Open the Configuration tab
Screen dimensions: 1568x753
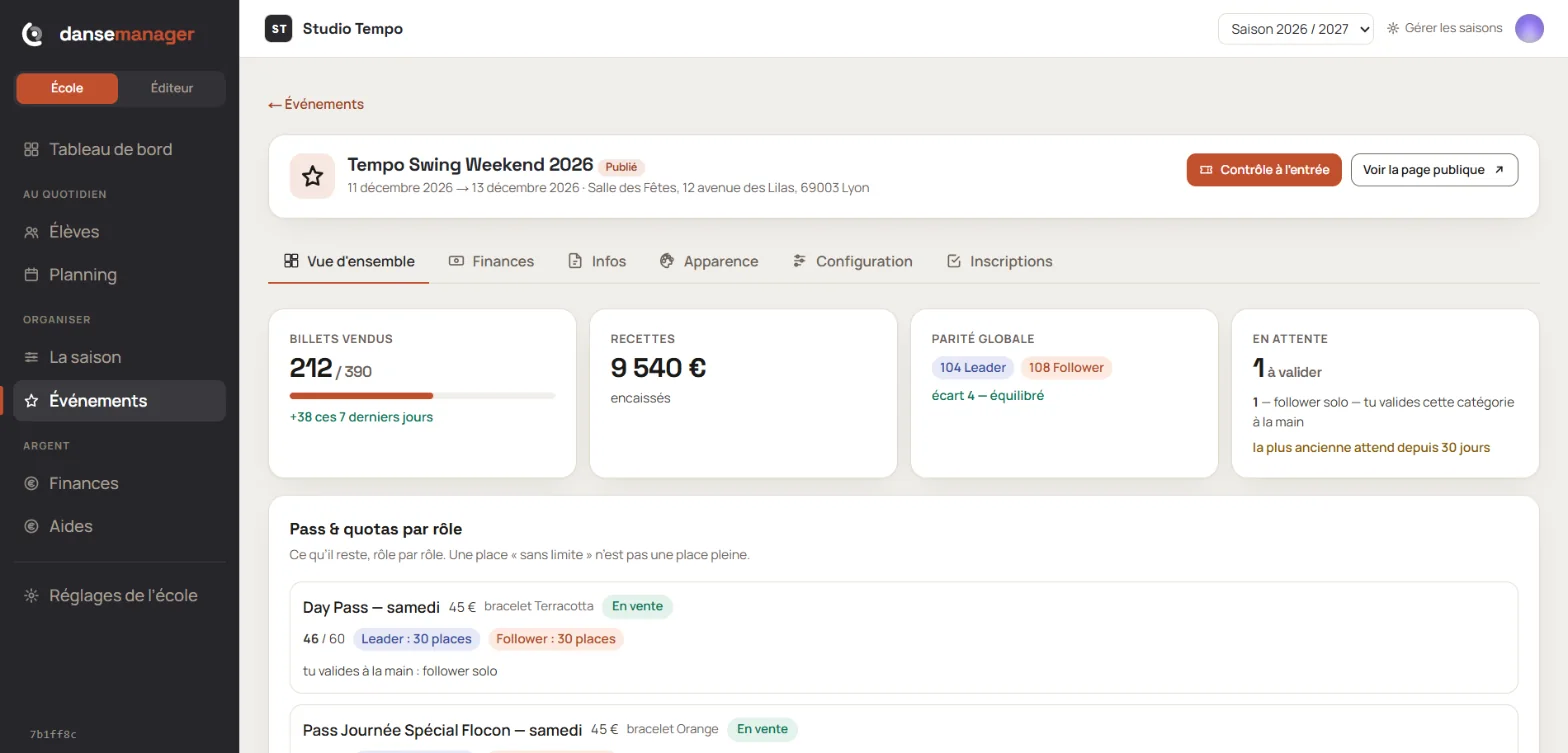click(852, 261)
